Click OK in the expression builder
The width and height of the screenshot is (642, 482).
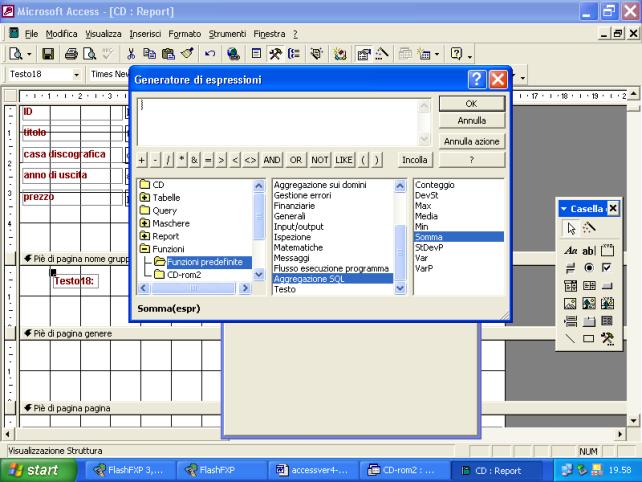[472, 104]
